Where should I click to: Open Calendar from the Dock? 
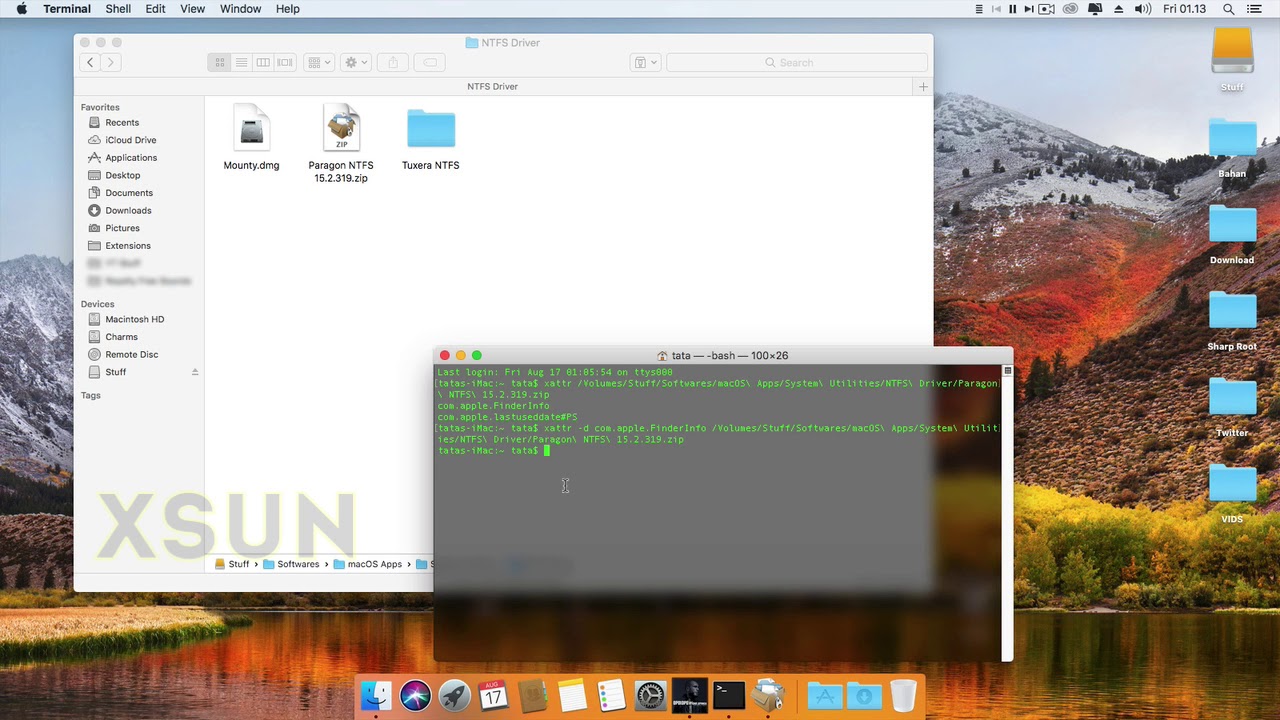click(493, 695)
